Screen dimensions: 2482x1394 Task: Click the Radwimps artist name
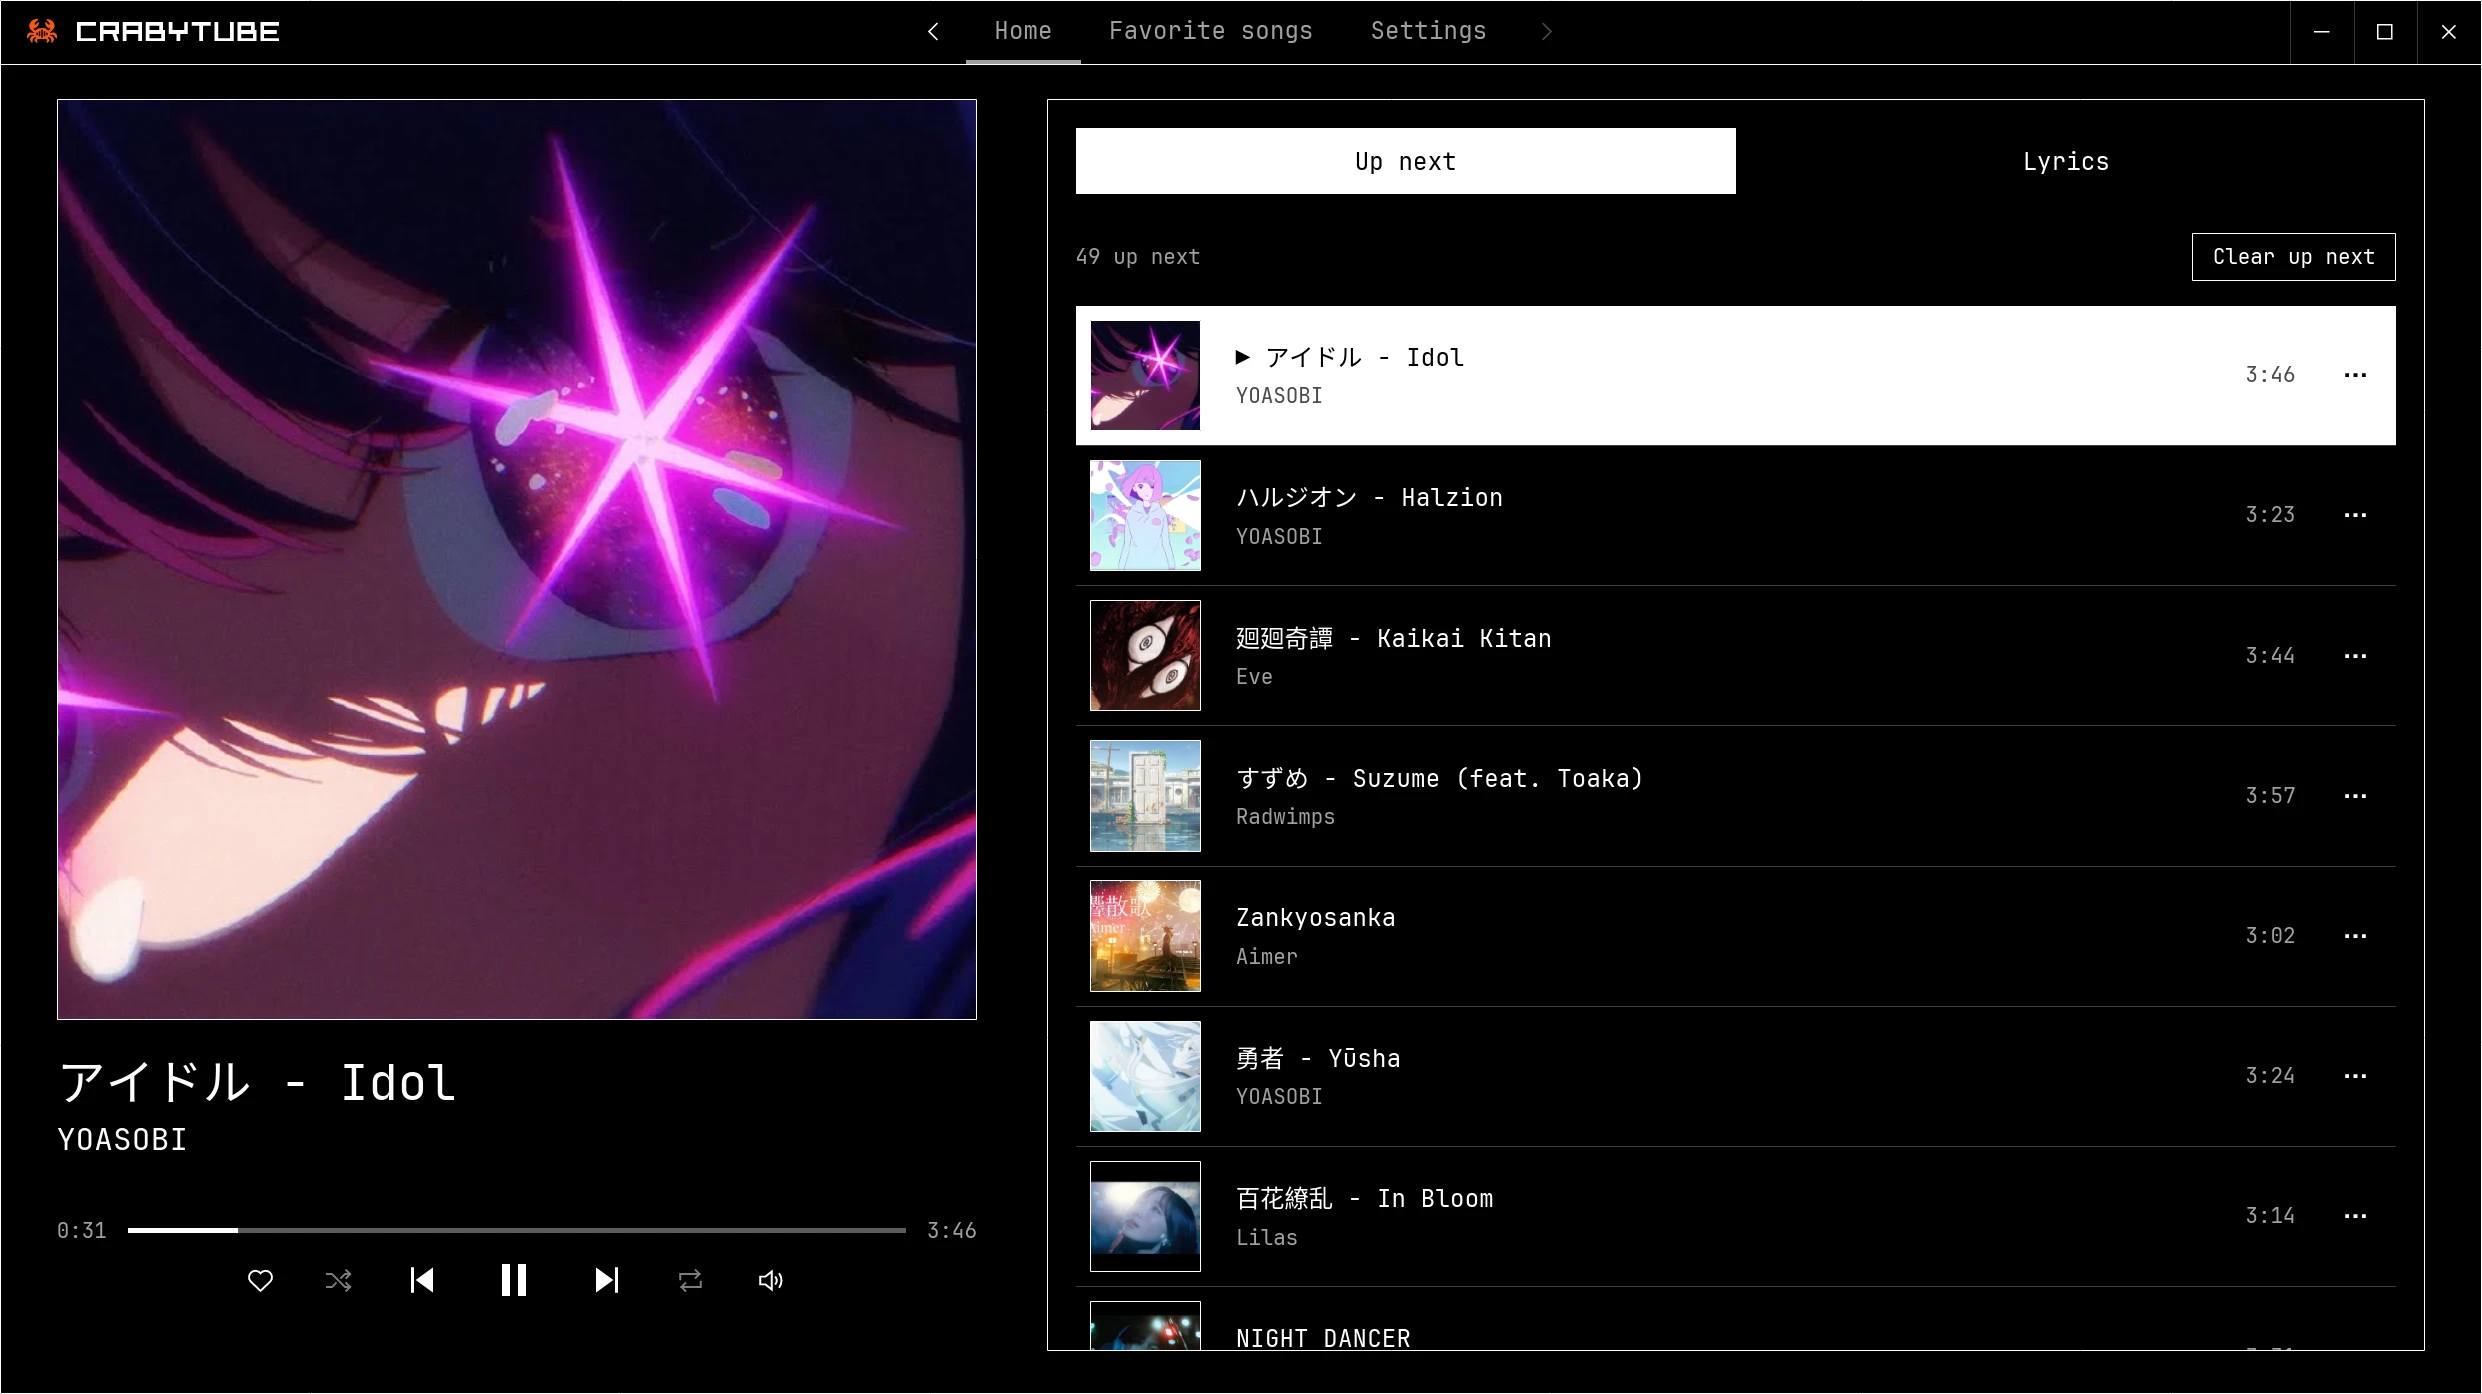tap(1285, 817)
